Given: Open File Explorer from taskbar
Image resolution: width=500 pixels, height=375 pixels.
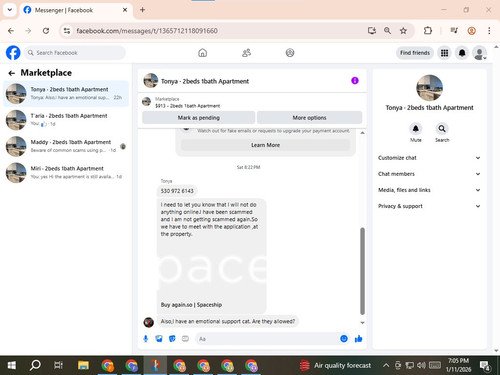Looking at the screenshot, I should [x=83, y=365].
